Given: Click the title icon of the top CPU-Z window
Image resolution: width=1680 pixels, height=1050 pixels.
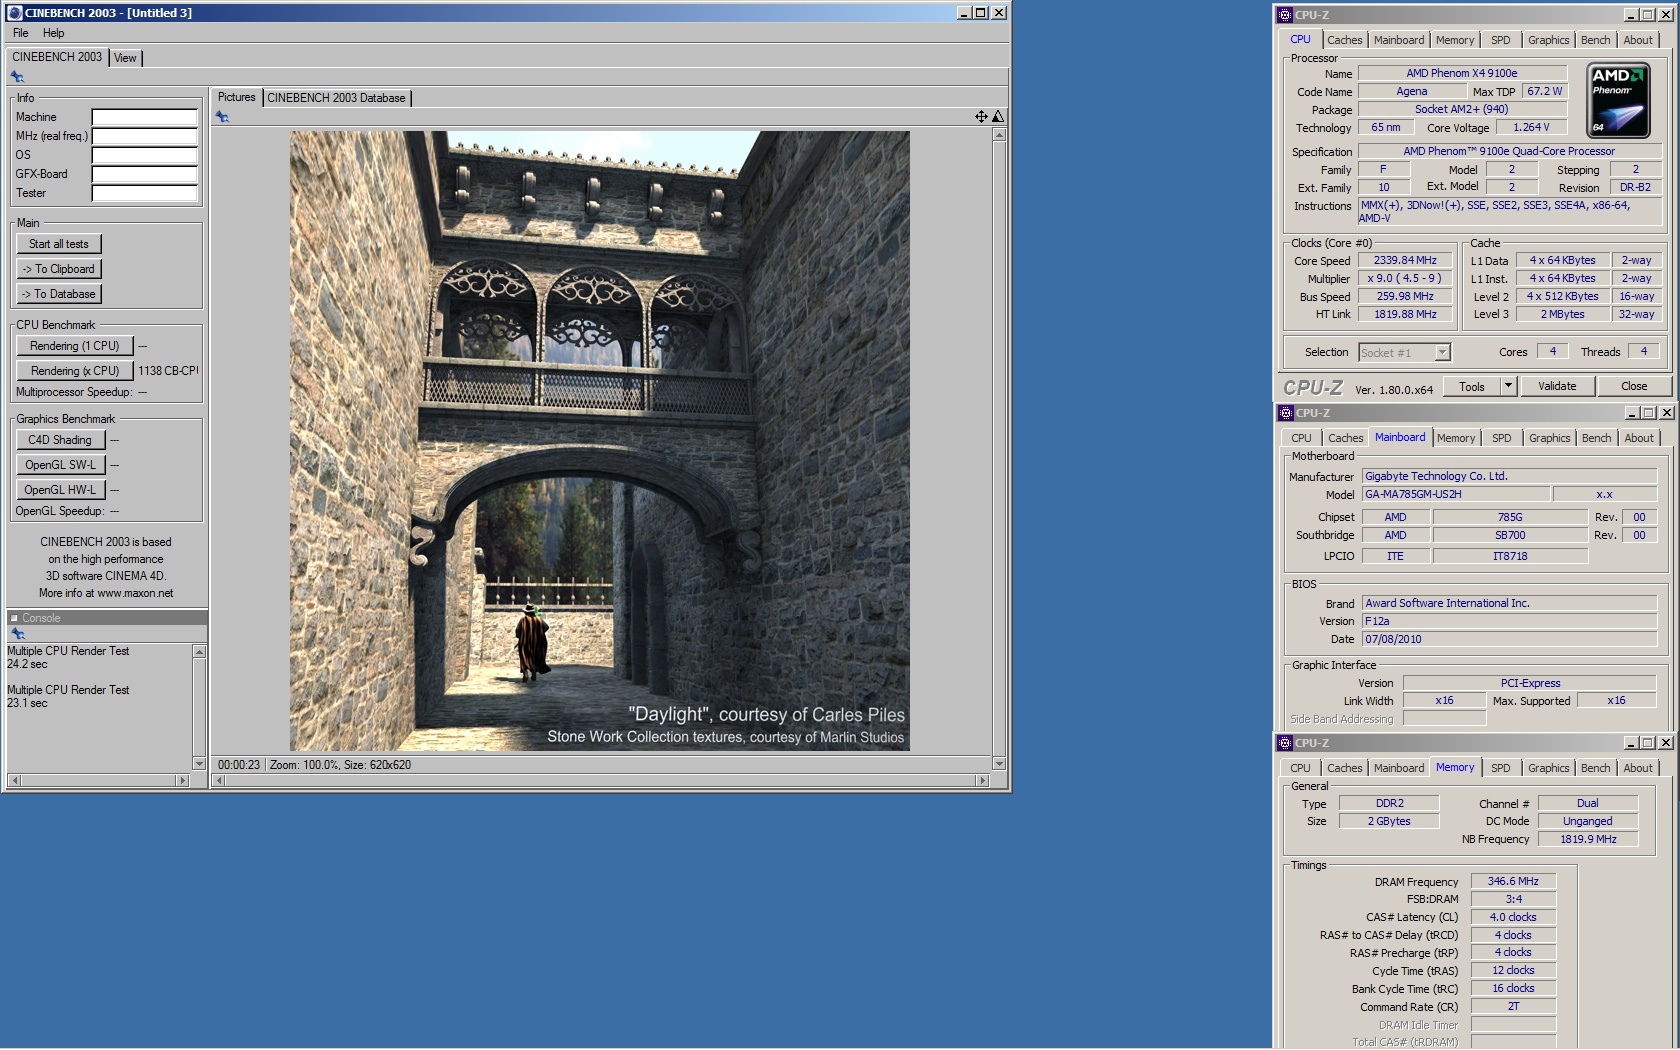Looking at the screenshot, I should tap(1285, 15).
